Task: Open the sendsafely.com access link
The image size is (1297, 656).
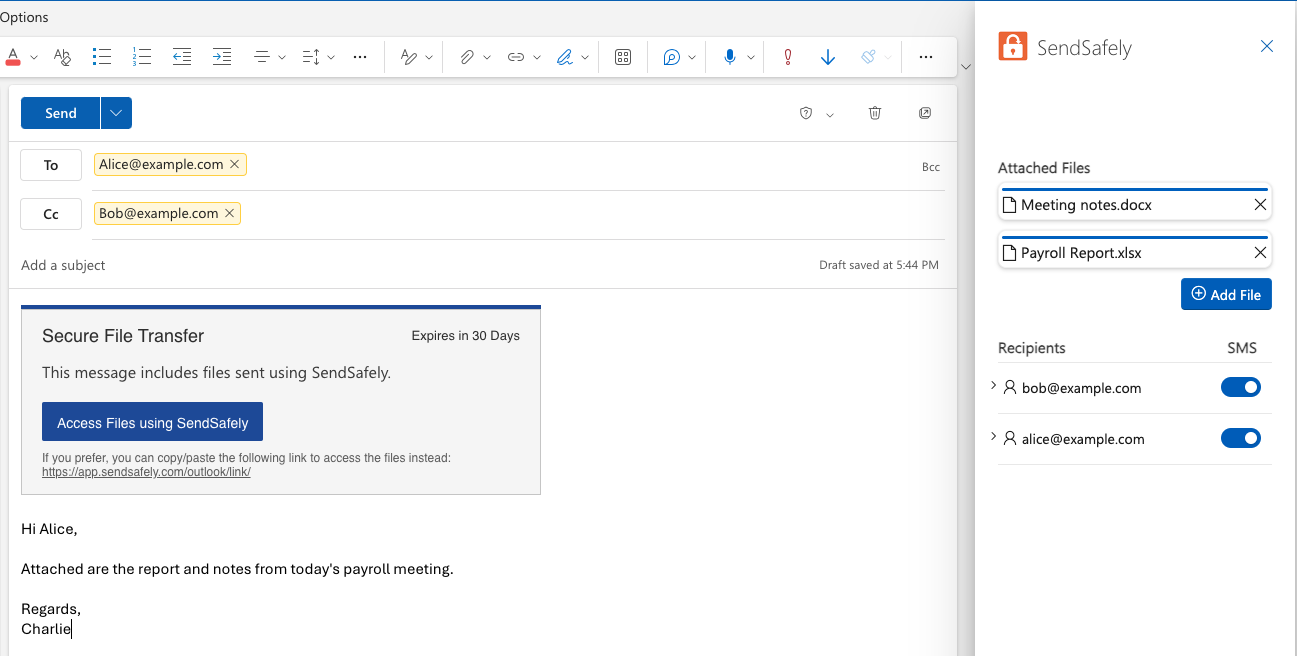Action: click(145, 471)
